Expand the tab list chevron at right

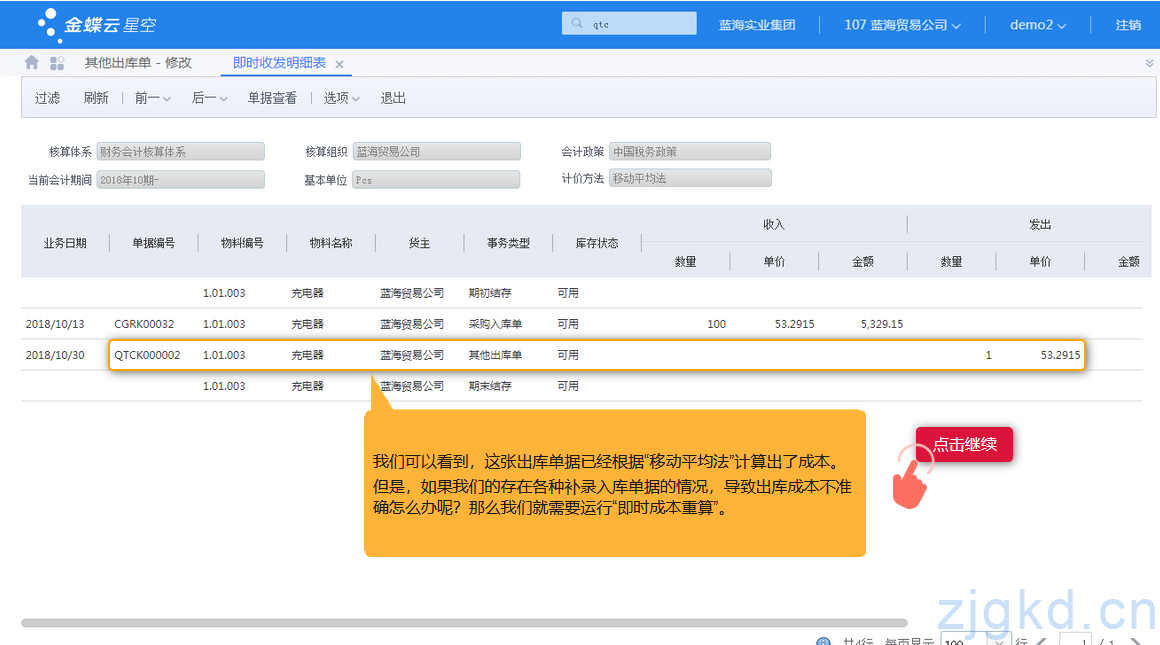pyautogui.click(x=1150, y=64)
